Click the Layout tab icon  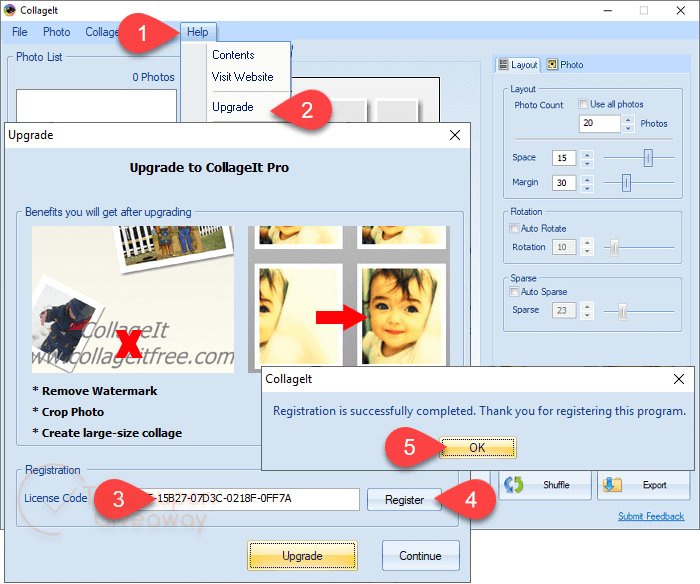coord(503,64)
